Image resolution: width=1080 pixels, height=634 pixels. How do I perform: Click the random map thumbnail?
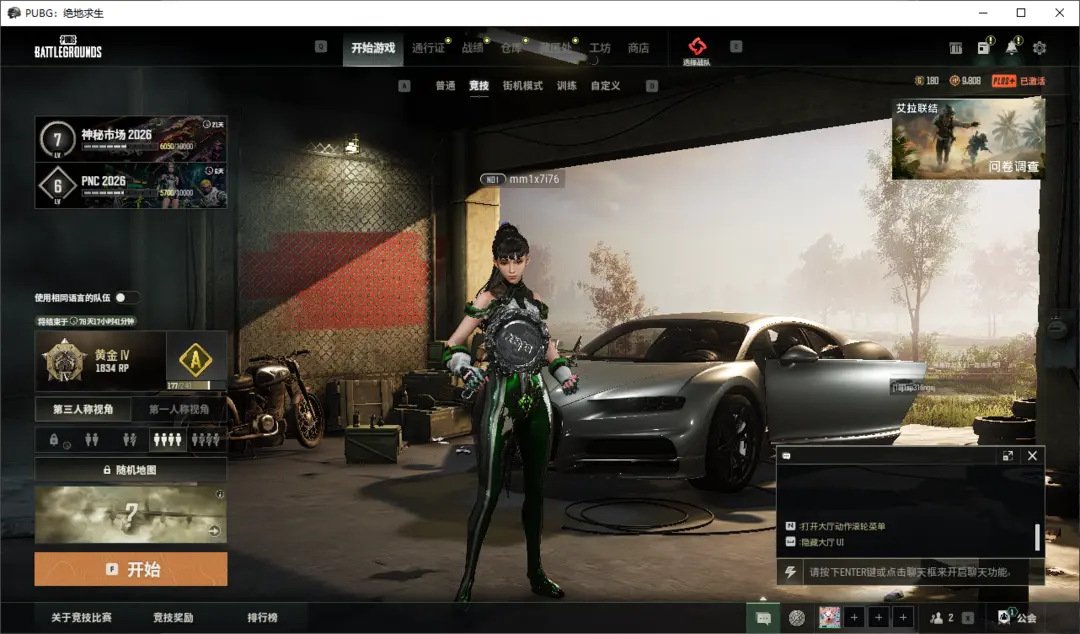(x=131, y=514)
